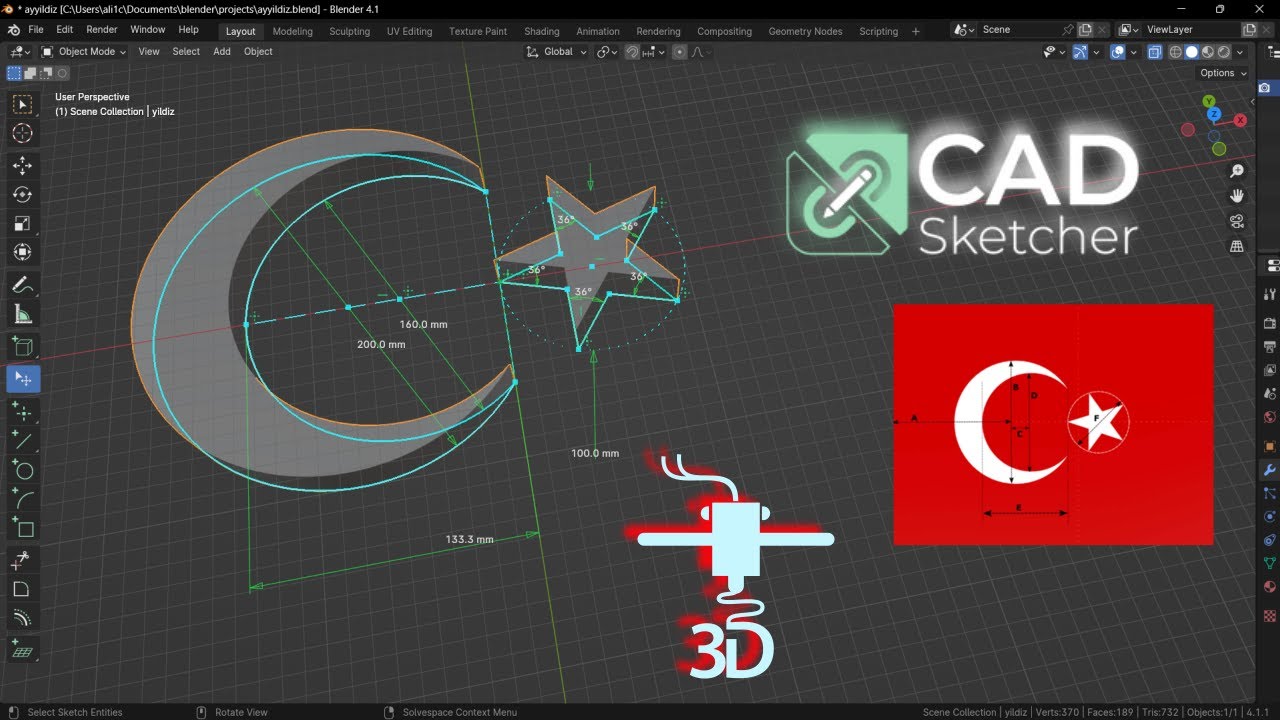1280x720 pixels.
Task: Switch perspective/orthographic grid gizmo
Action: [x=1237, y=246]
